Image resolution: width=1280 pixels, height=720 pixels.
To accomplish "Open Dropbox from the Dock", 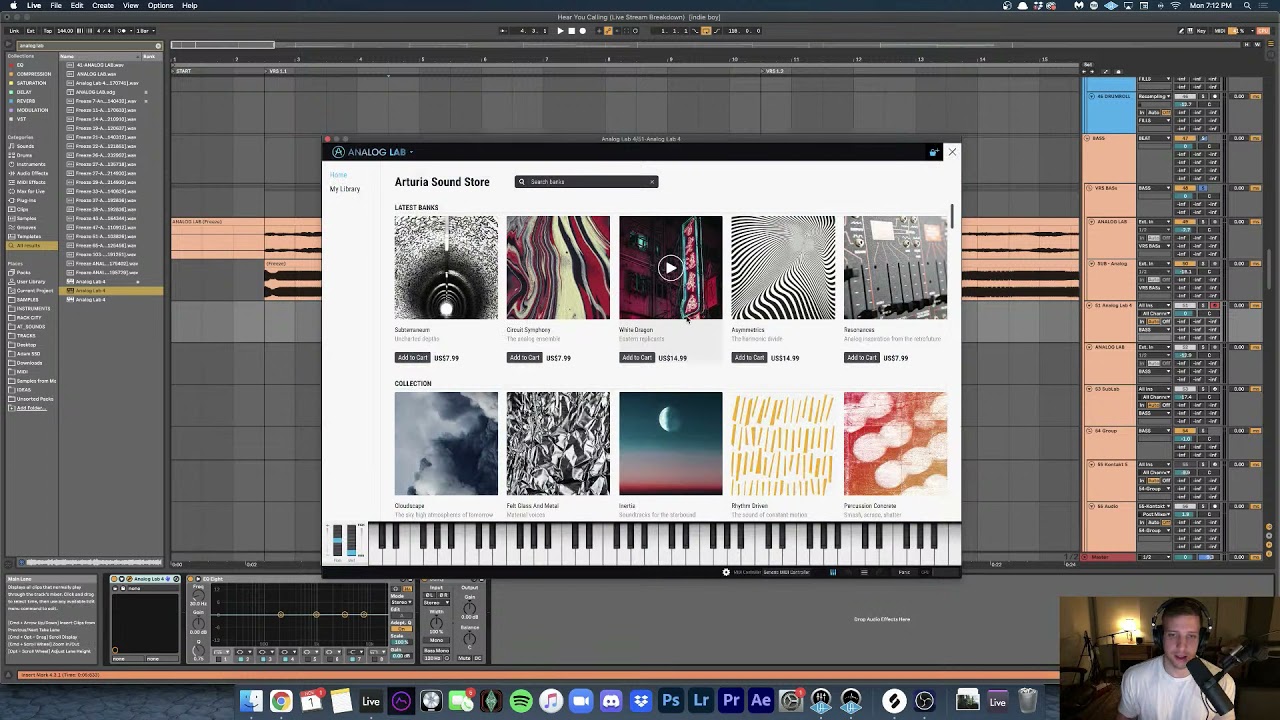I will tap(641, 701).
